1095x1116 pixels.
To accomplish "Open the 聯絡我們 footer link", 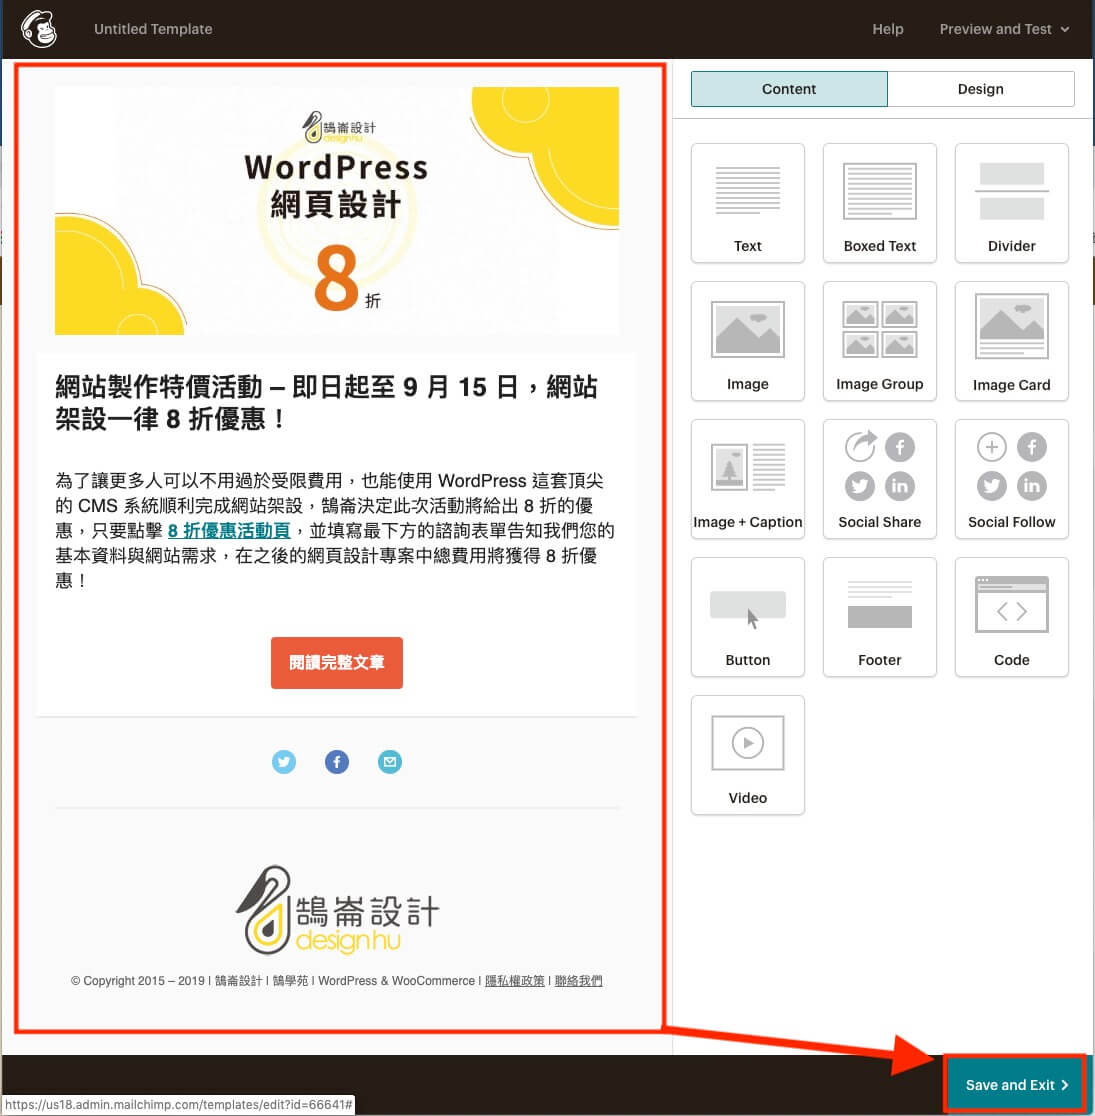I will [578, 981].
